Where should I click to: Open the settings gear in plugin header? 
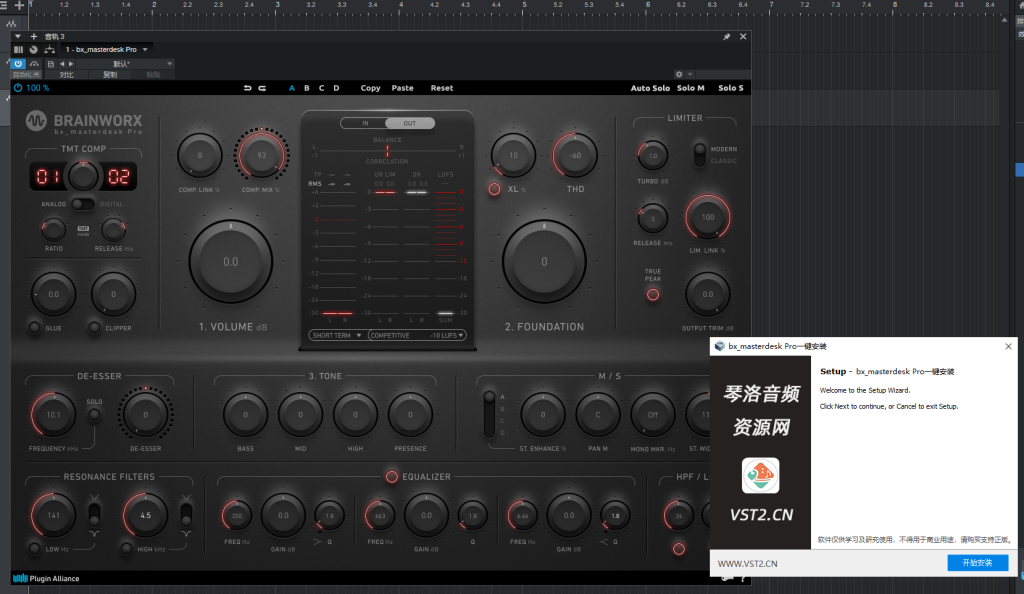click(679, 74)
